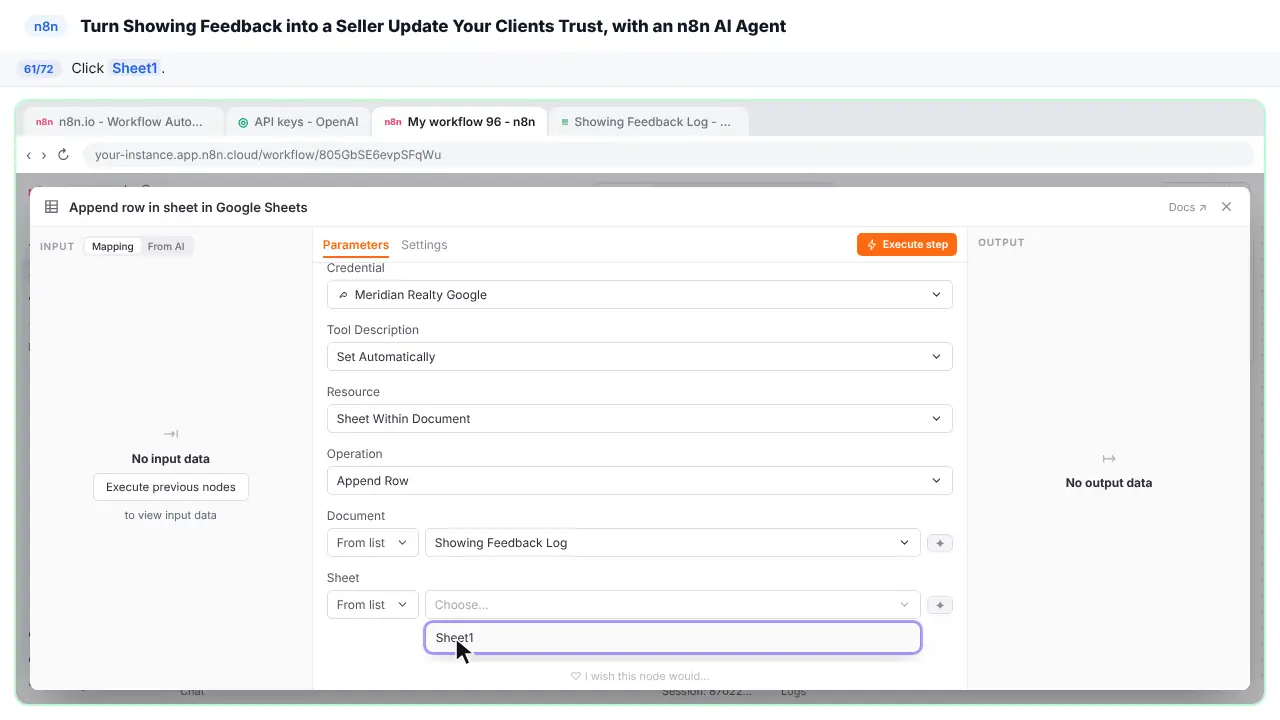Expand the Credential dropdown Meridian Realty Google
The width and height of the screenshot is (1280, 720).
coord(639,295)
